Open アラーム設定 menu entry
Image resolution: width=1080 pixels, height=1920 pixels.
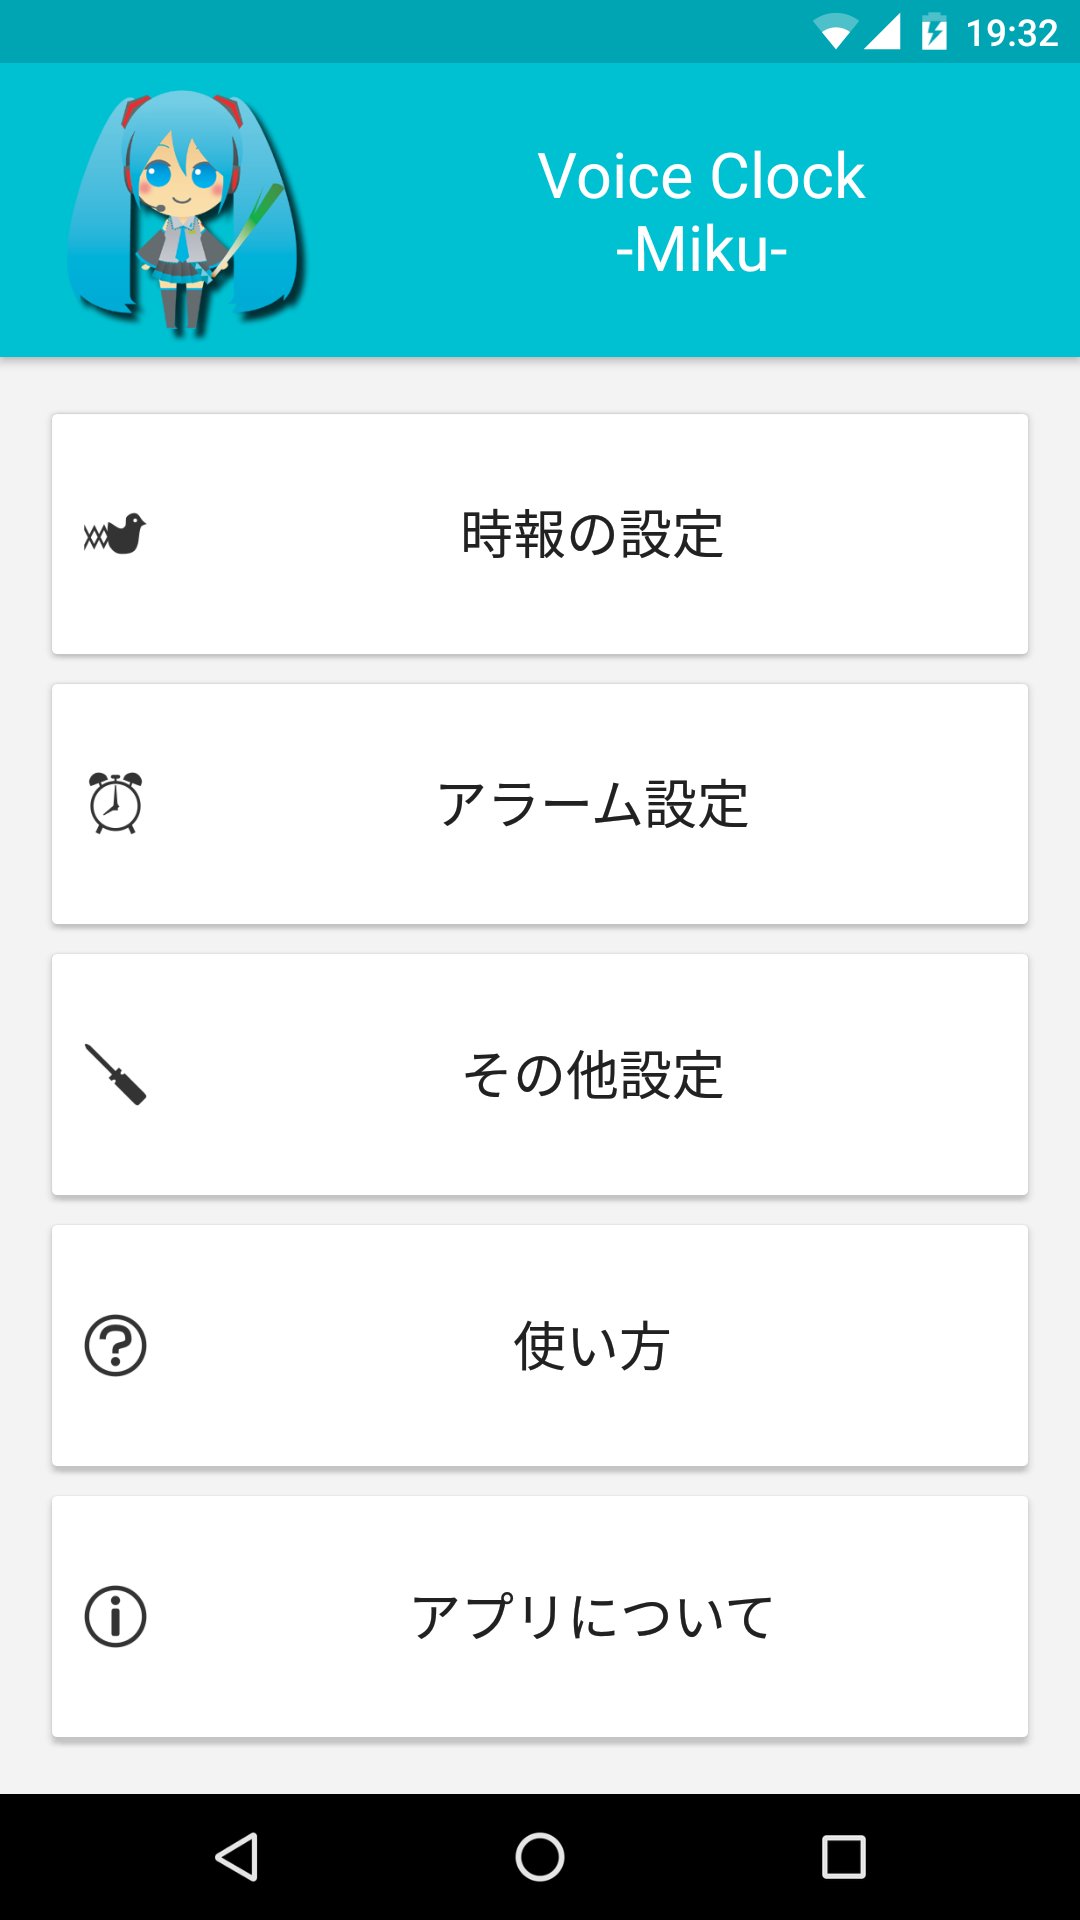(x=592, y=804)
